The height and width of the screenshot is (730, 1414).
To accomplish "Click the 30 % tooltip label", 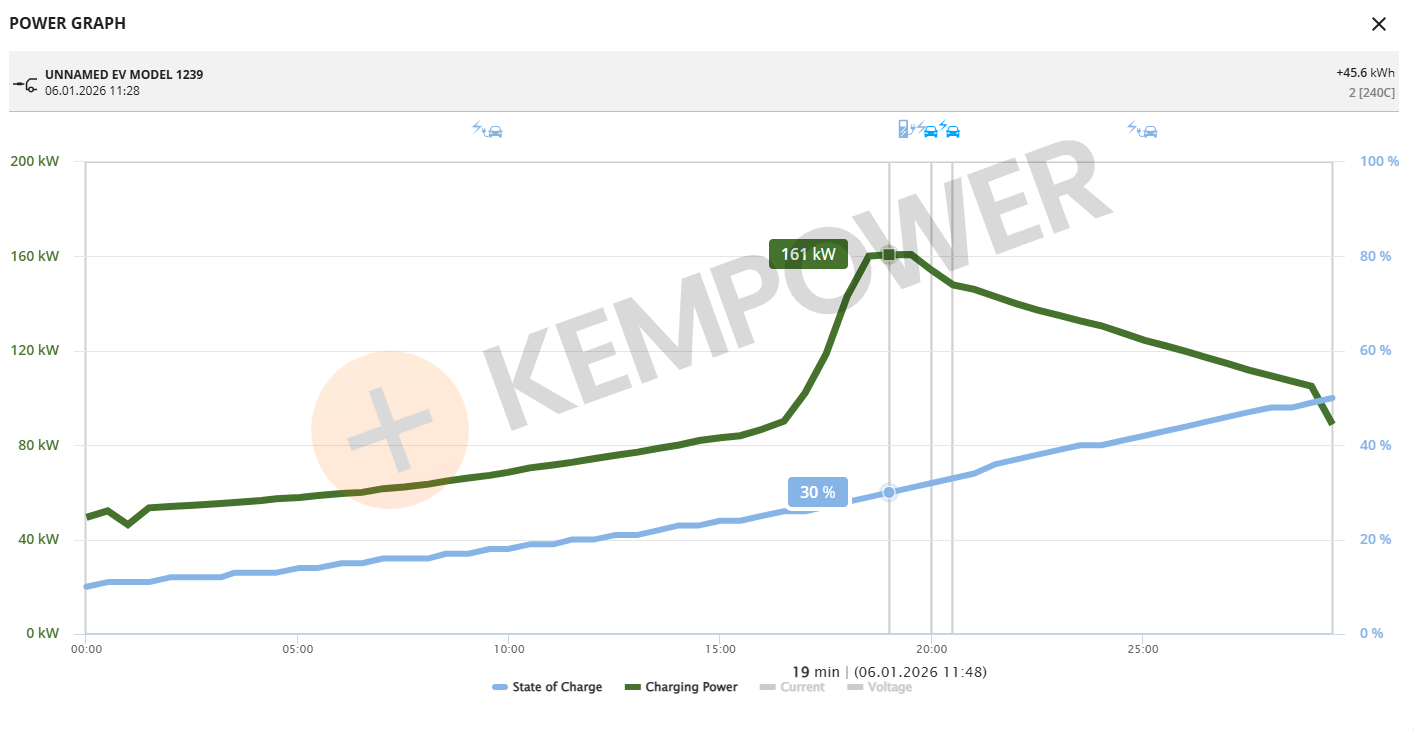I will pyautogui.click(x=817, y=492).
